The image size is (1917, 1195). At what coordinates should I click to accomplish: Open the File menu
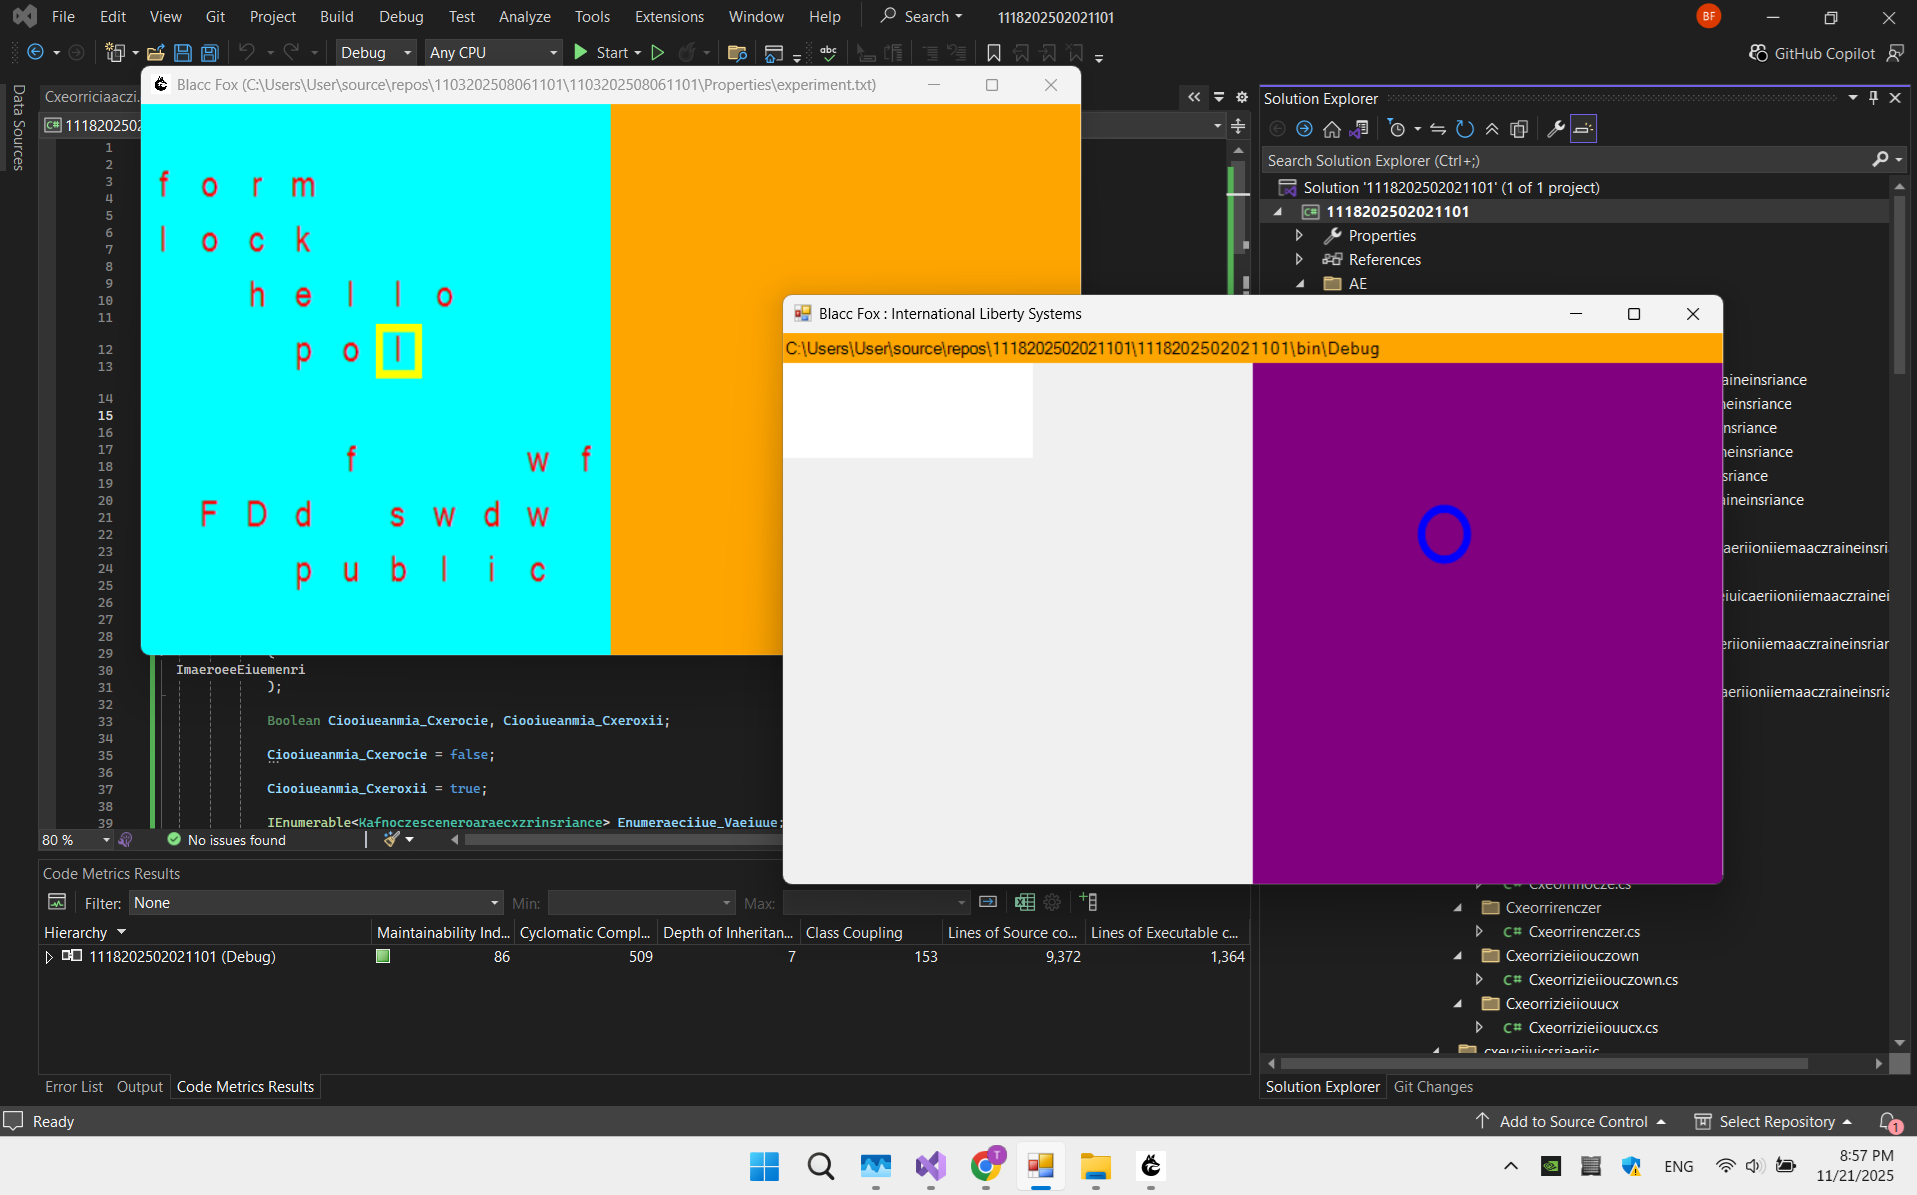coord(63,16)
